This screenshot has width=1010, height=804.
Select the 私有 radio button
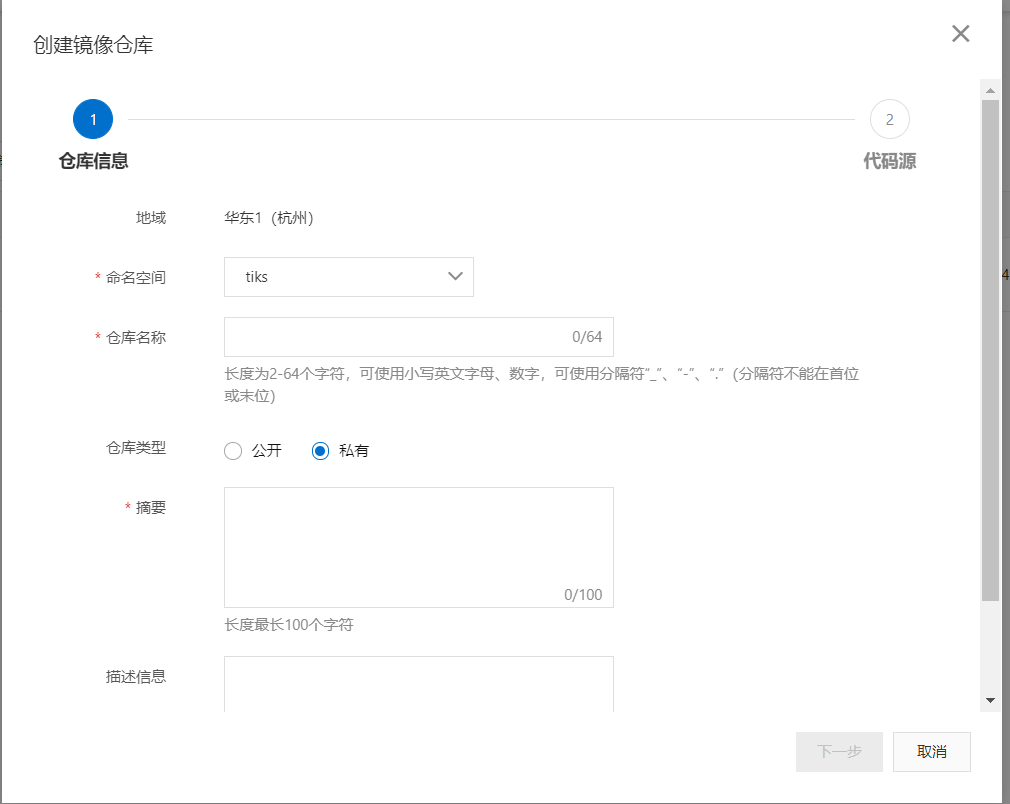(x=320, y=451)
